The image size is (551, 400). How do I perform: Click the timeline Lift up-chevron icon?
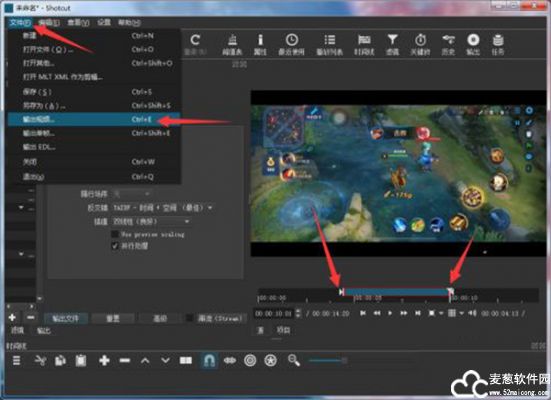click(x=145, y=360)
